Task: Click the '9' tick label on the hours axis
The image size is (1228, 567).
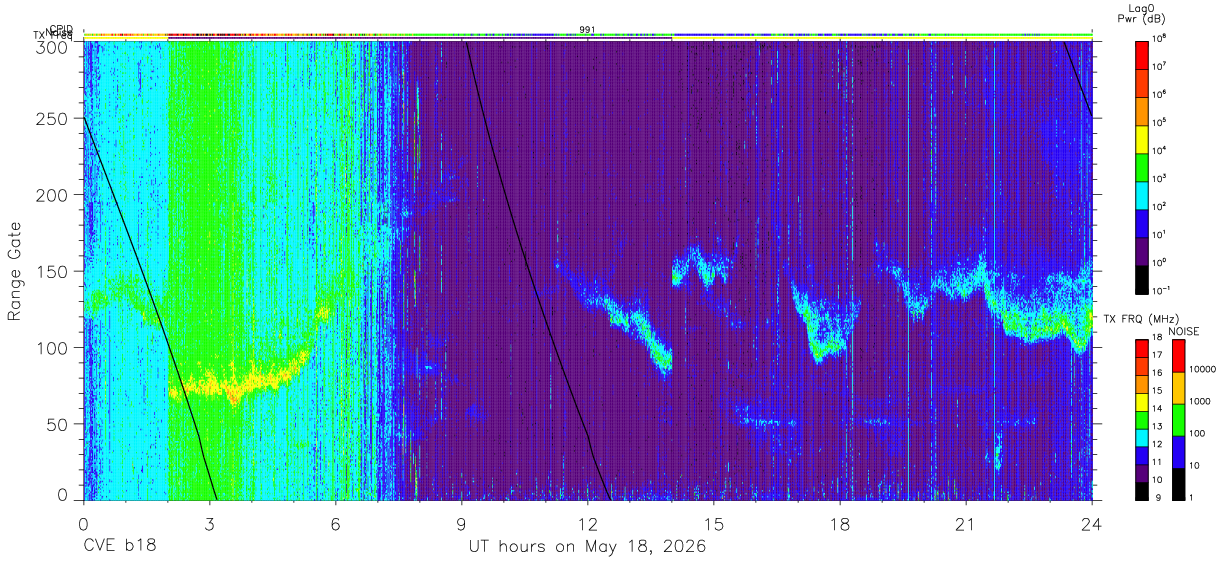Action: tap(462, 524)
